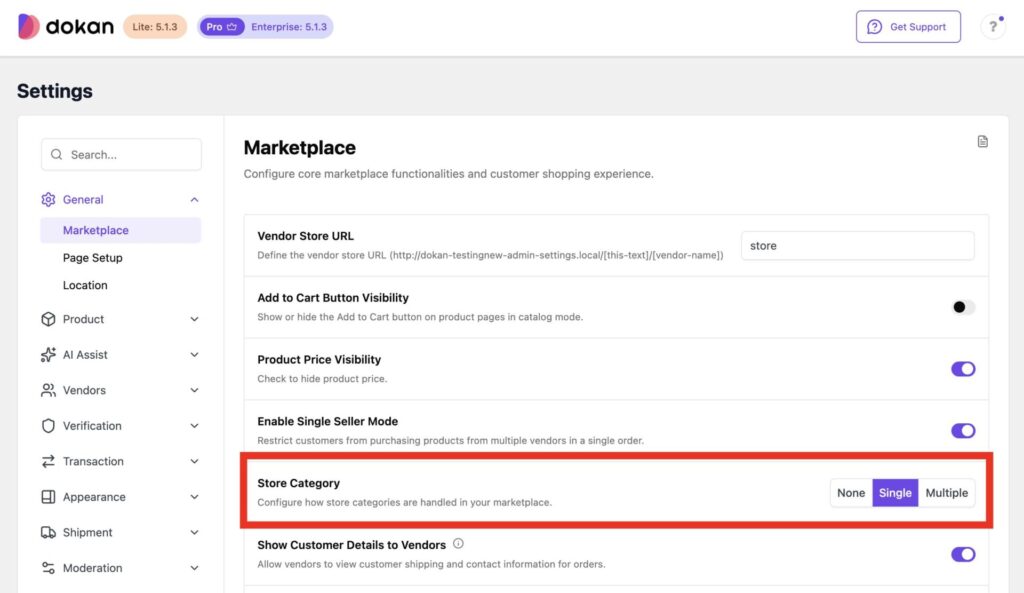Click the Vendors people icon
The image size is (1024, 593).
(48, 390)
